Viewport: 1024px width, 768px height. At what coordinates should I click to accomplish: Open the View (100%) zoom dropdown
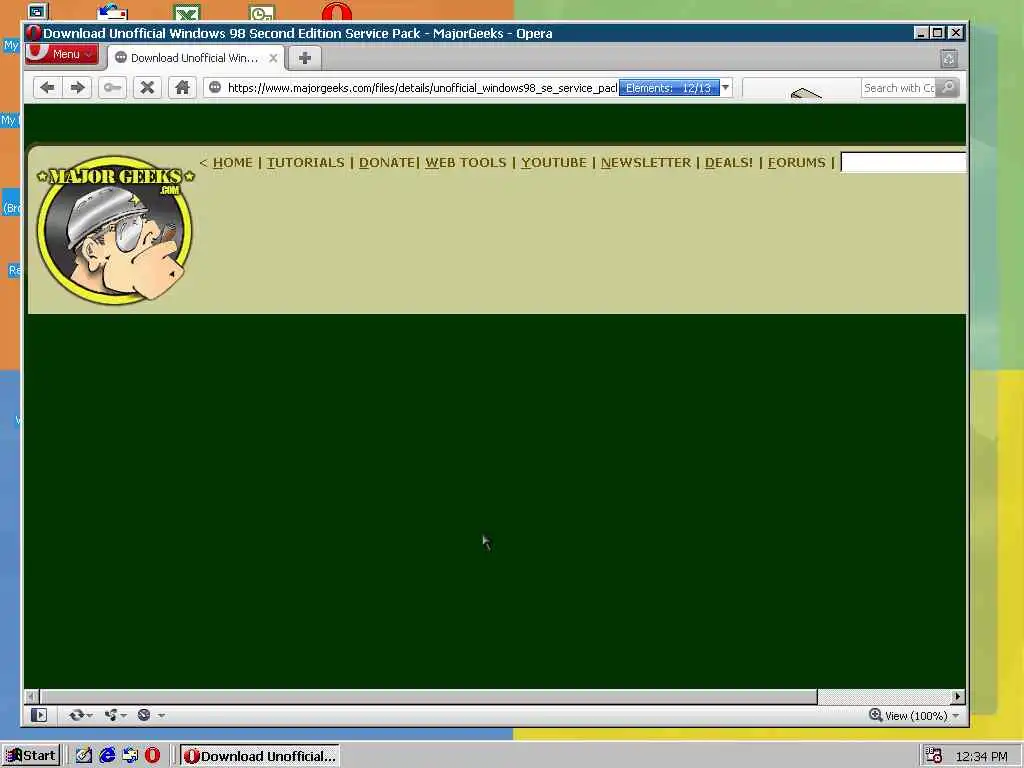pyautogui.click(x=921, y=716)
